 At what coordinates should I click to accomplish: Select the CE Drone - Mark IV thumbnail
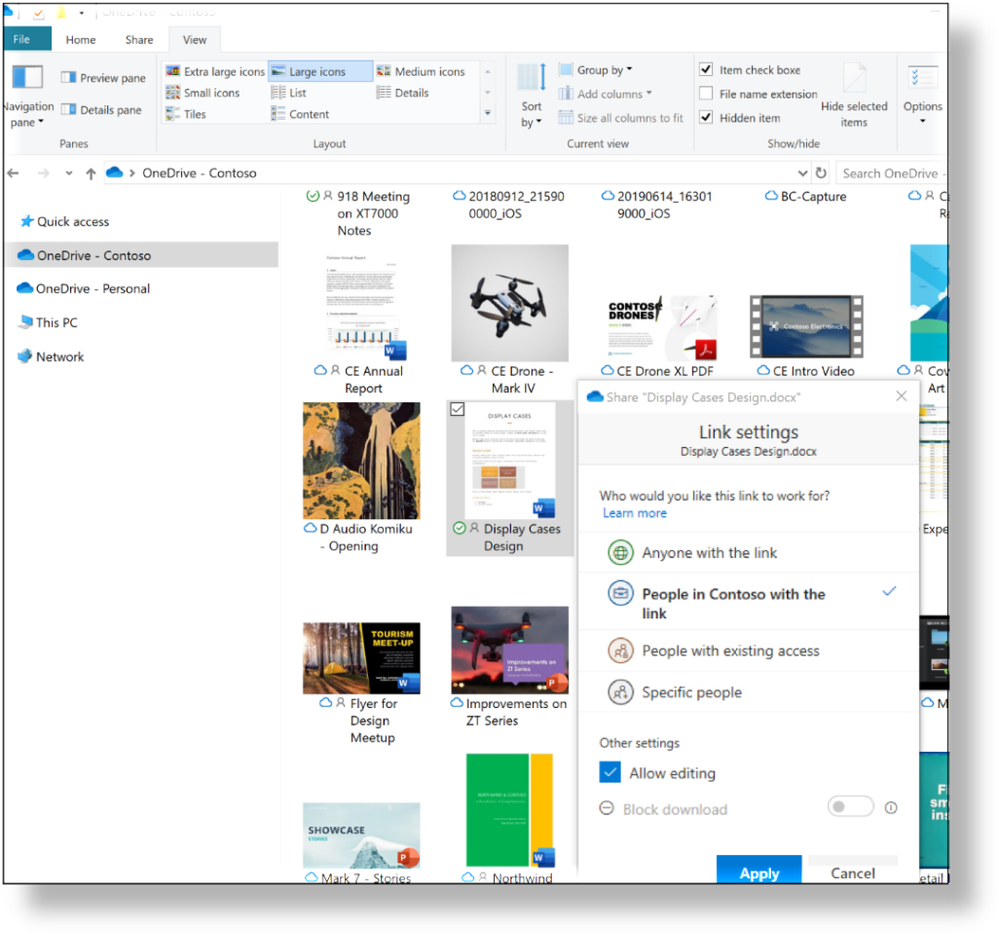[510, 303]
